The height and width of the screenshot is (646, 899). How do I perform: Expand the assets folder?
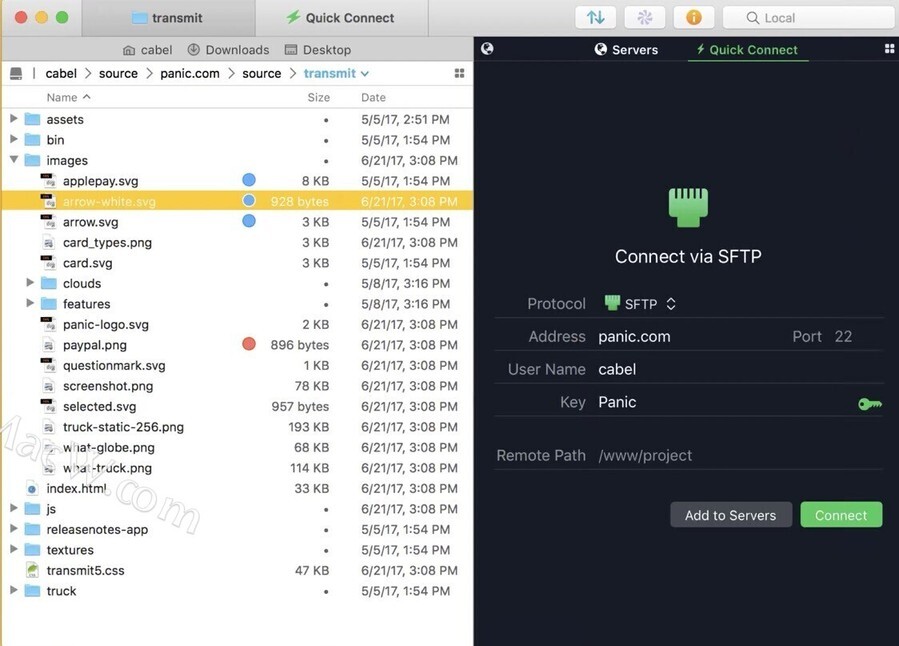click(14, 119)
